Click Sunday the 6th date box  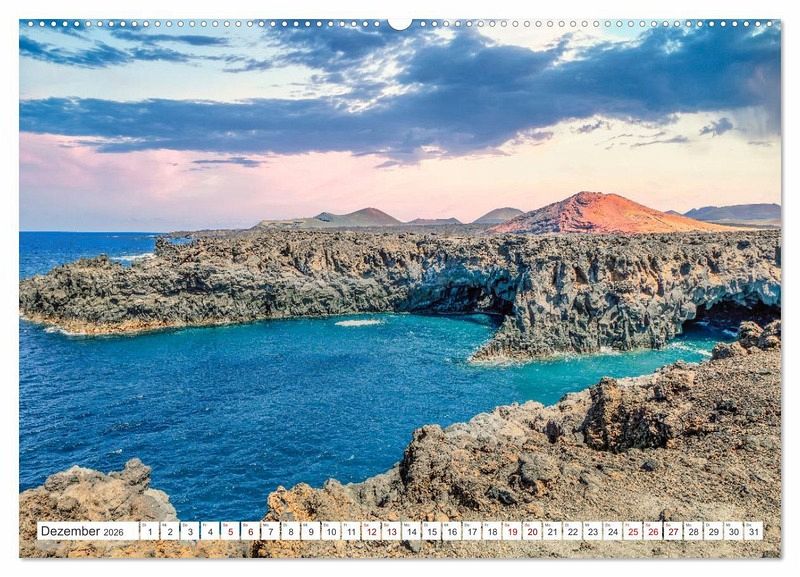[250, 531]
